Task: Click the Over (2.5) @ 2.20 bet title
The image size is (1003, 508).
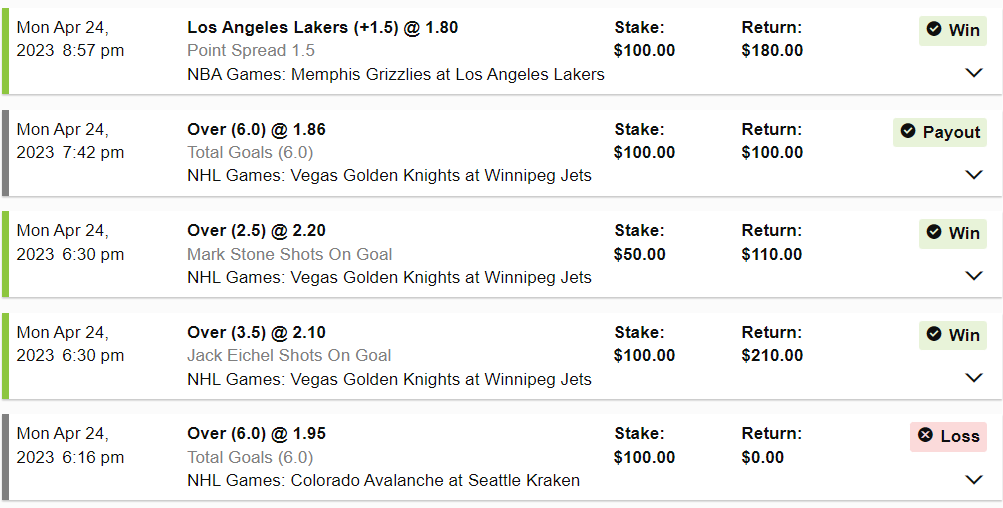Action: (x=256, y=231)
